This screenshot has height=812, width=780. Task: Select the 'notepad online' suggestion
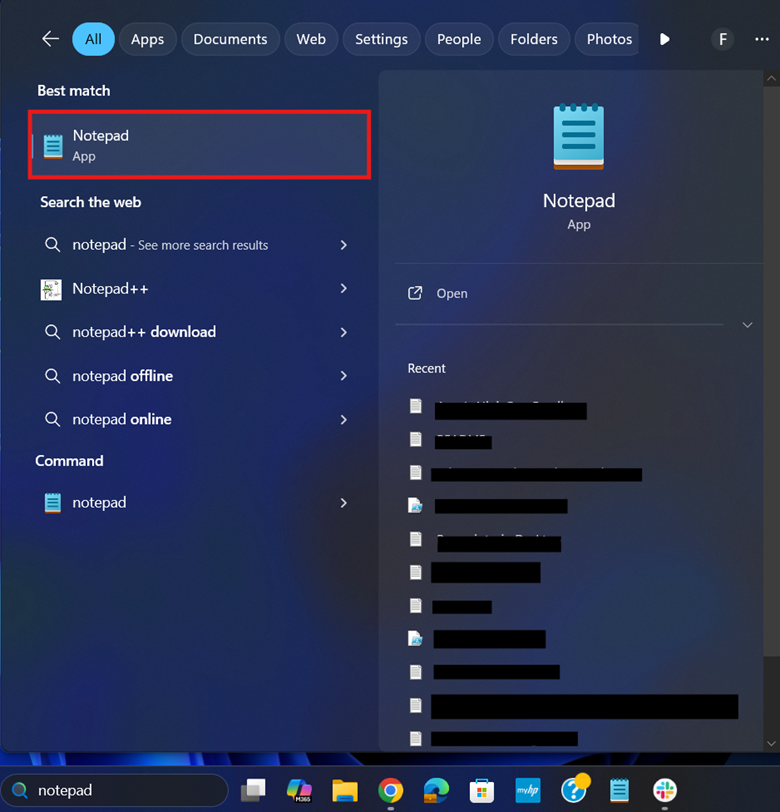[x=122, y=419]
